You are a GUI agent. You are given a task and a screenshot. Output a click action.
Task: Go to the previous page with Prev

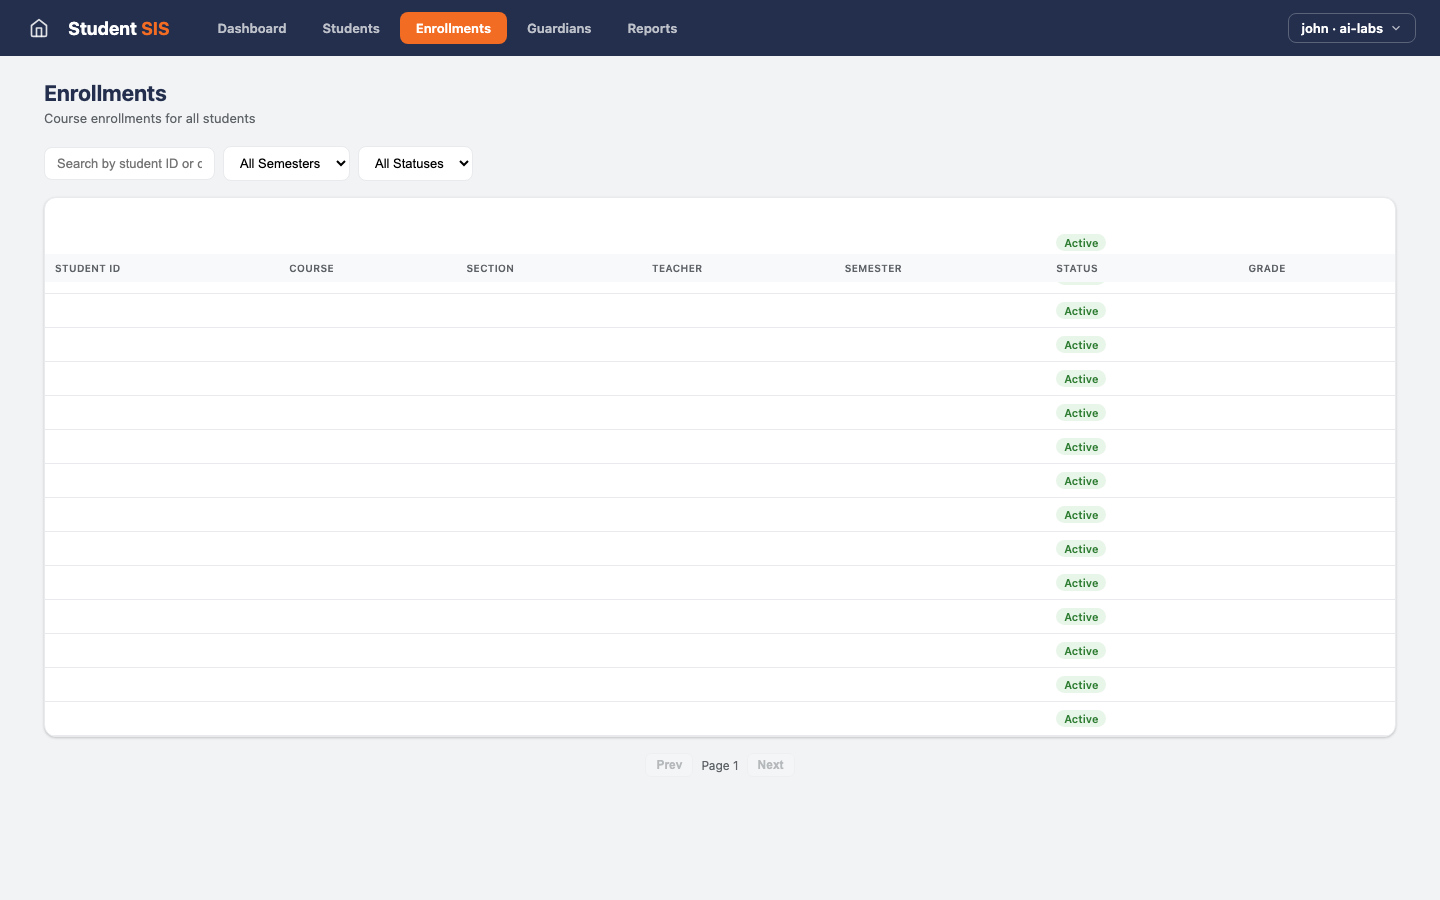coord(668,764)
